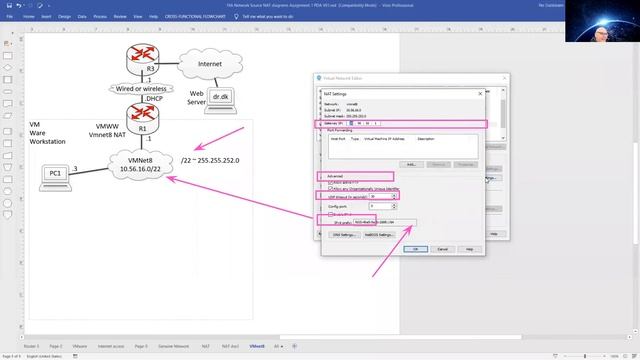The image size is (640, 360).
Task: Click Add... under Port Forwarding
Action: pos(411,164)
